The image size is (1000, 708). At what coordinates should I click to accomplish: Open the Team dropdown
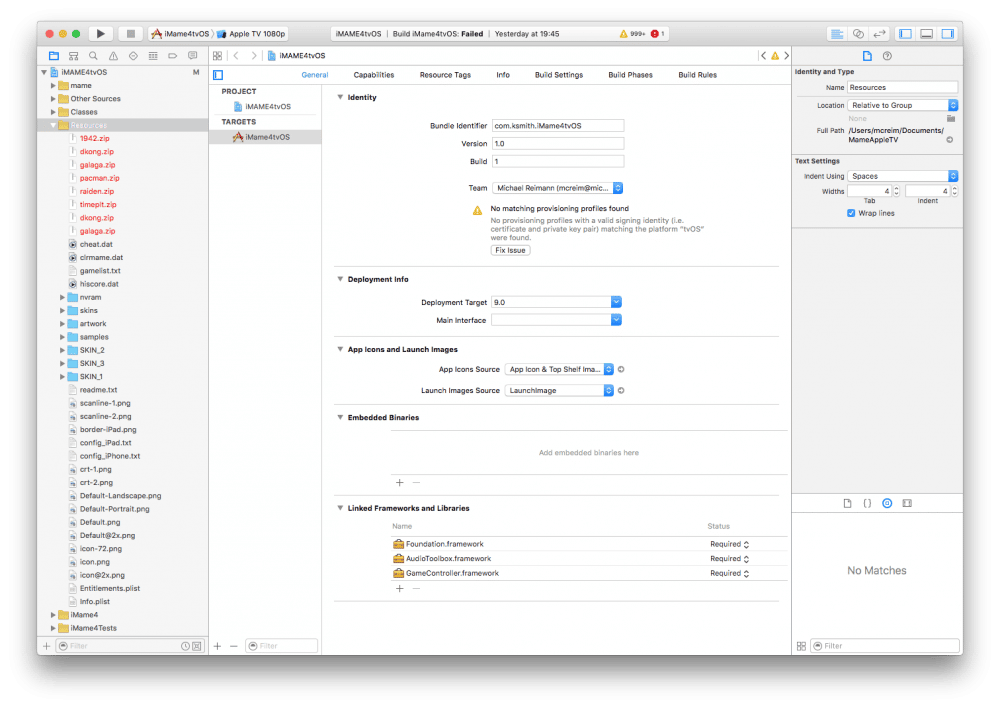pos(557,188)
